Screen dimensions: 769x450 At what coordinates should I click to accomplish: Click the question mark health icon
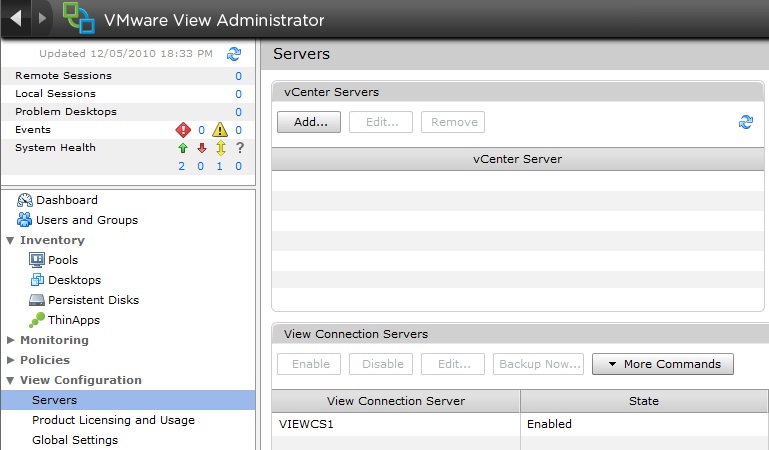coord(240,148)
